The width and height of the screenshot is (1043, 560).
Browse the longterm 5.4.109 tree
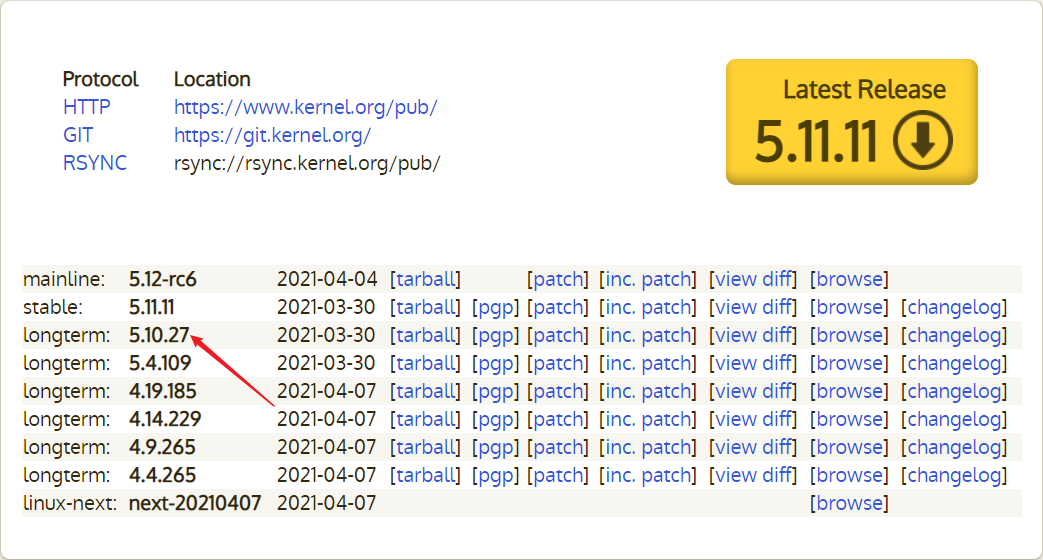849,363
